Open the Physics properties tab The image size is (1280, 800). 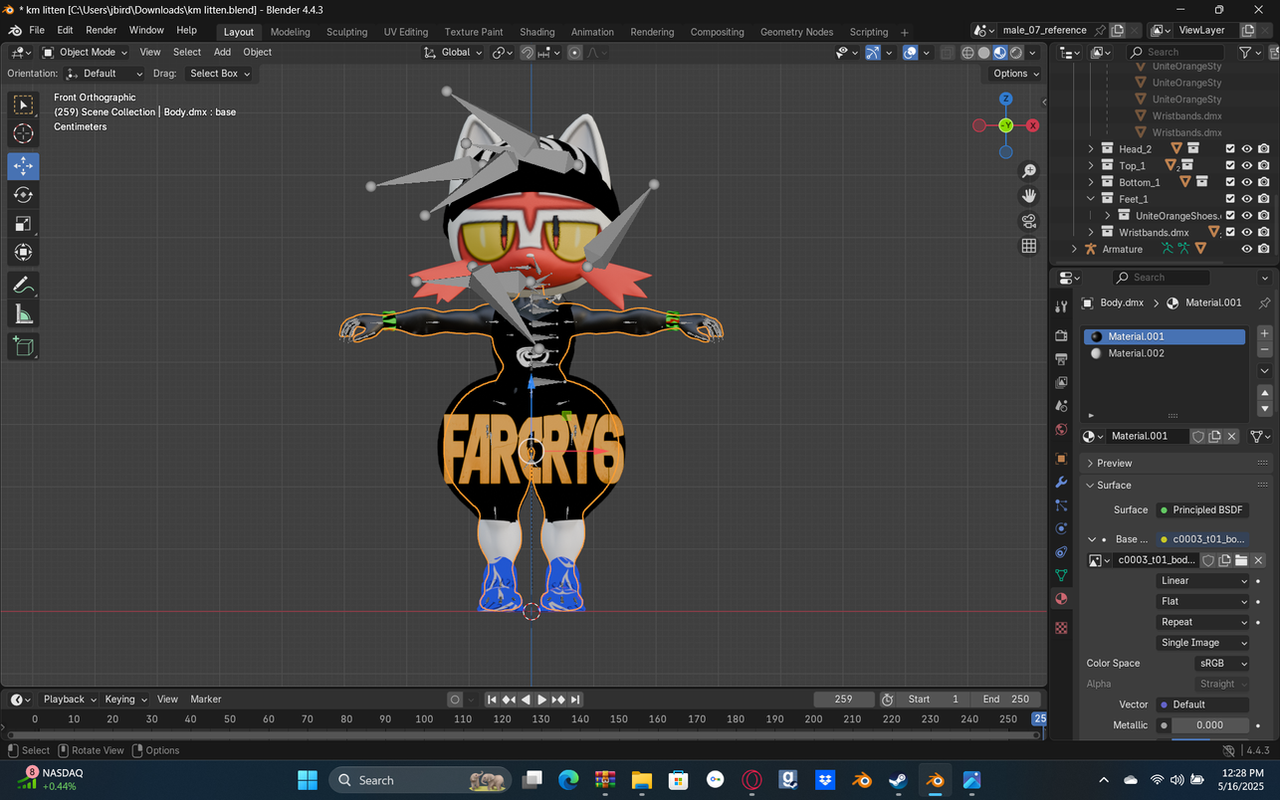tap(1061, 528)
